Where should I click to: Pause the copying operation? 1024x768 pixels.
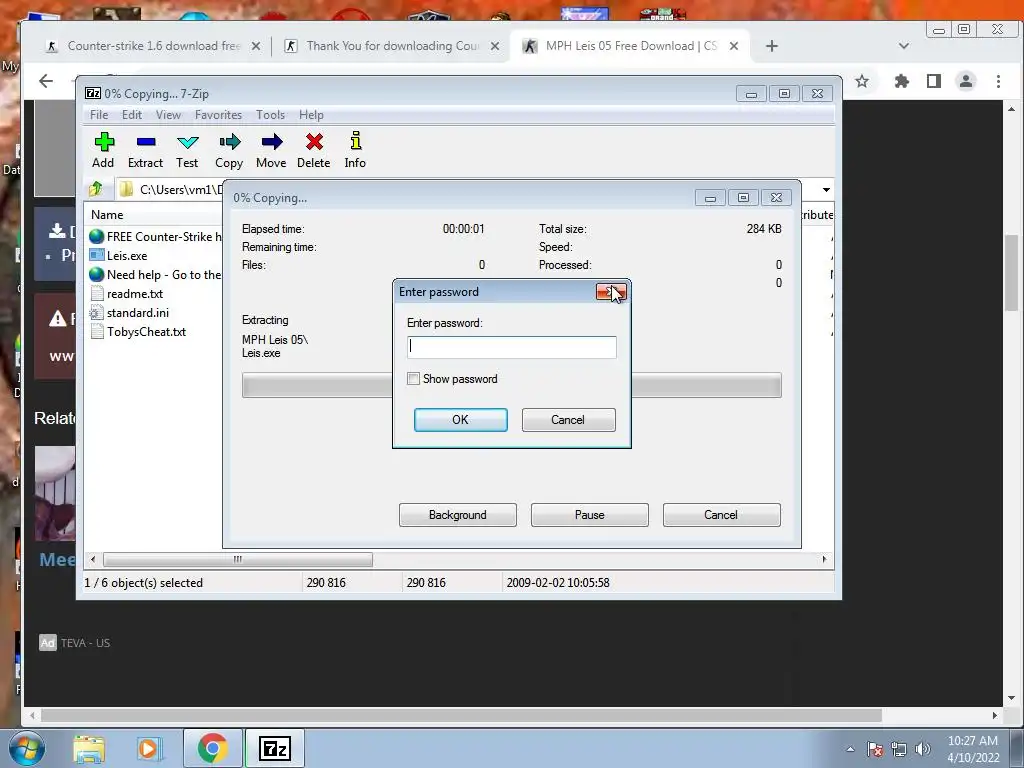click(590, 515)
